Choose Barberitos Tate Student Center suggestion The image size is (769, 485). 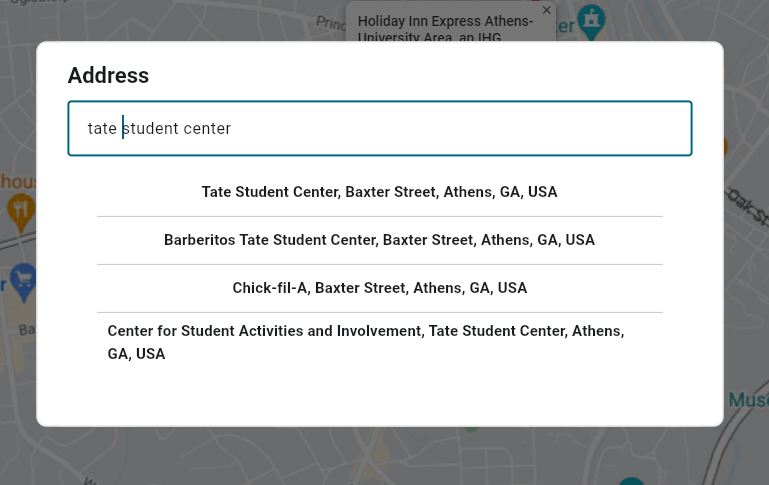click(x=380, y=240)
